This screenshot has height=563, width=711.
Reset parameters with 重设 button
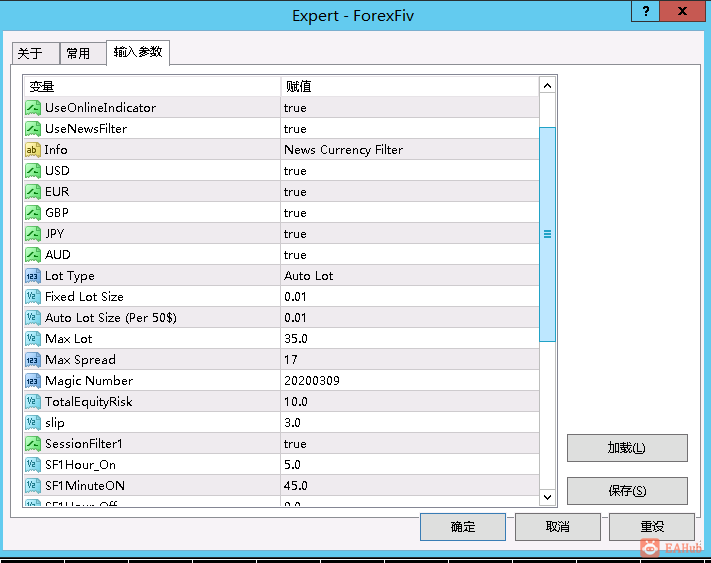(652, 527)
